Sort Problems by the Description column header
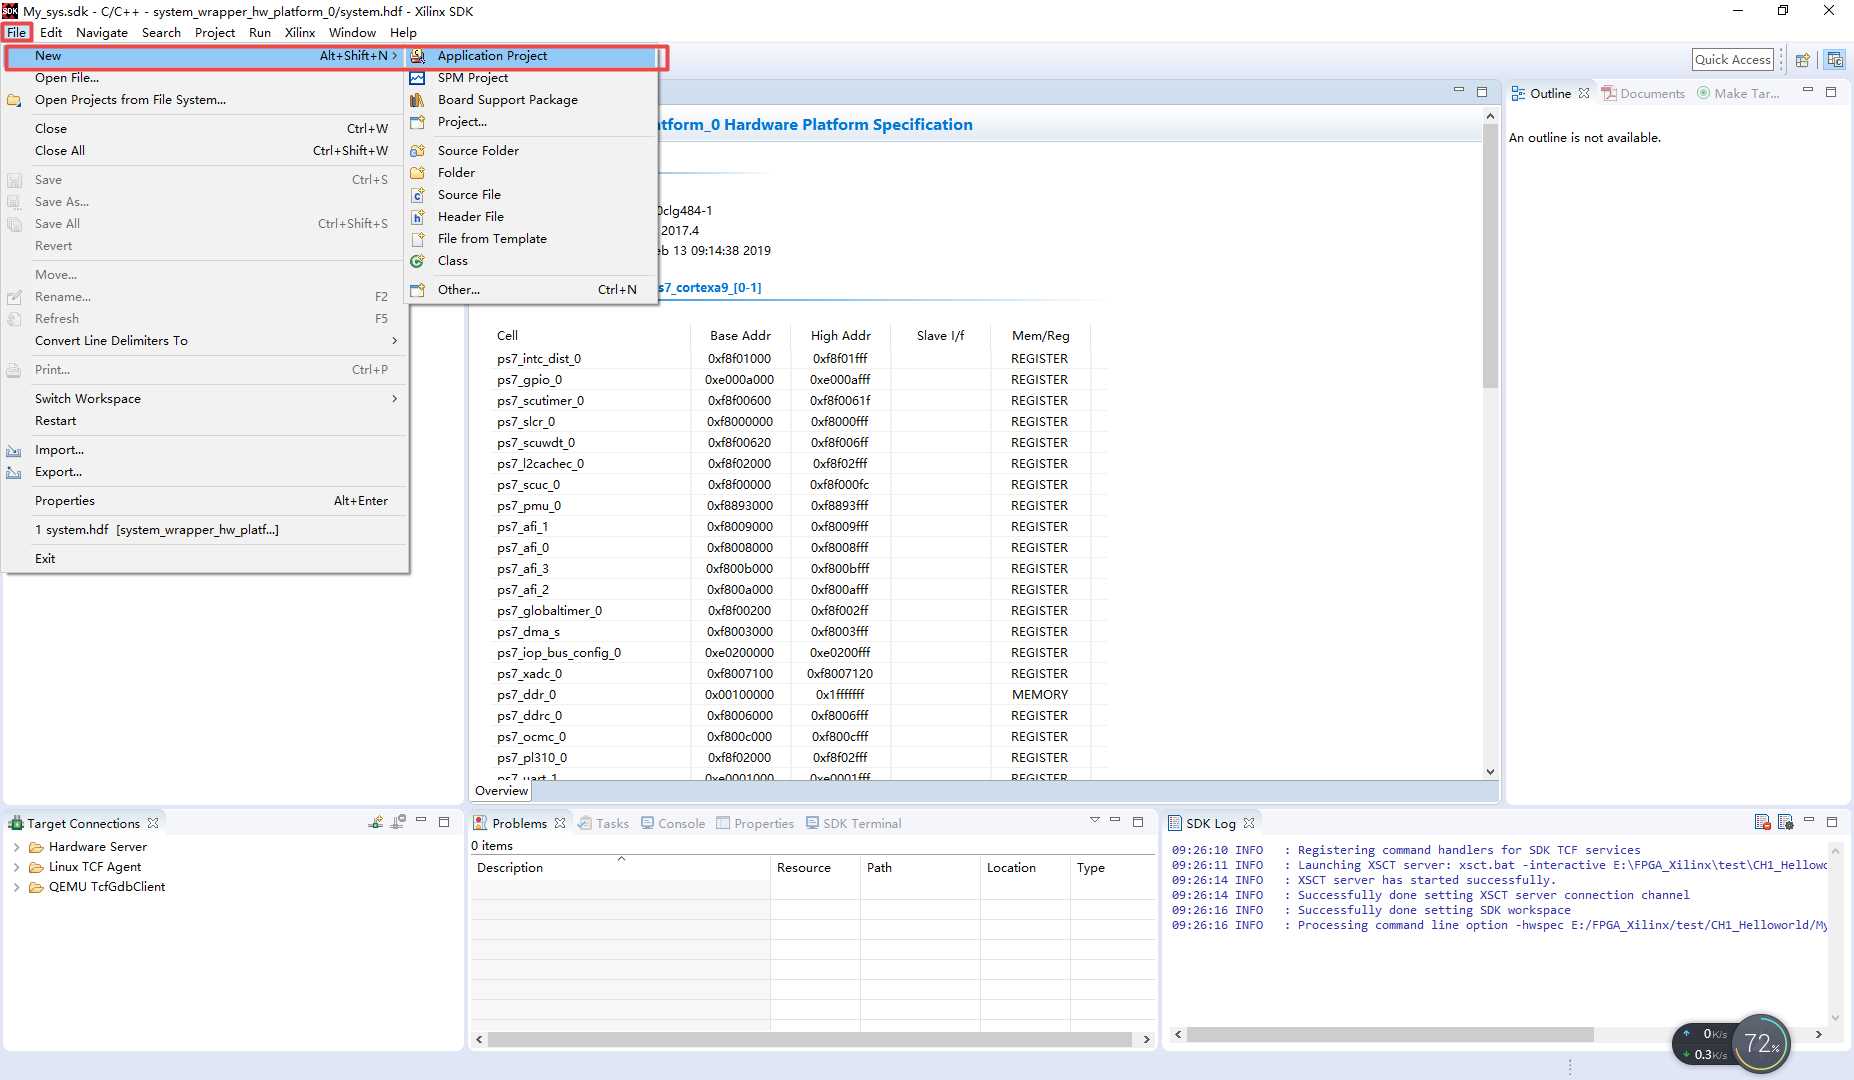The image size is (1854, 1080). click(x=620, y=868)
